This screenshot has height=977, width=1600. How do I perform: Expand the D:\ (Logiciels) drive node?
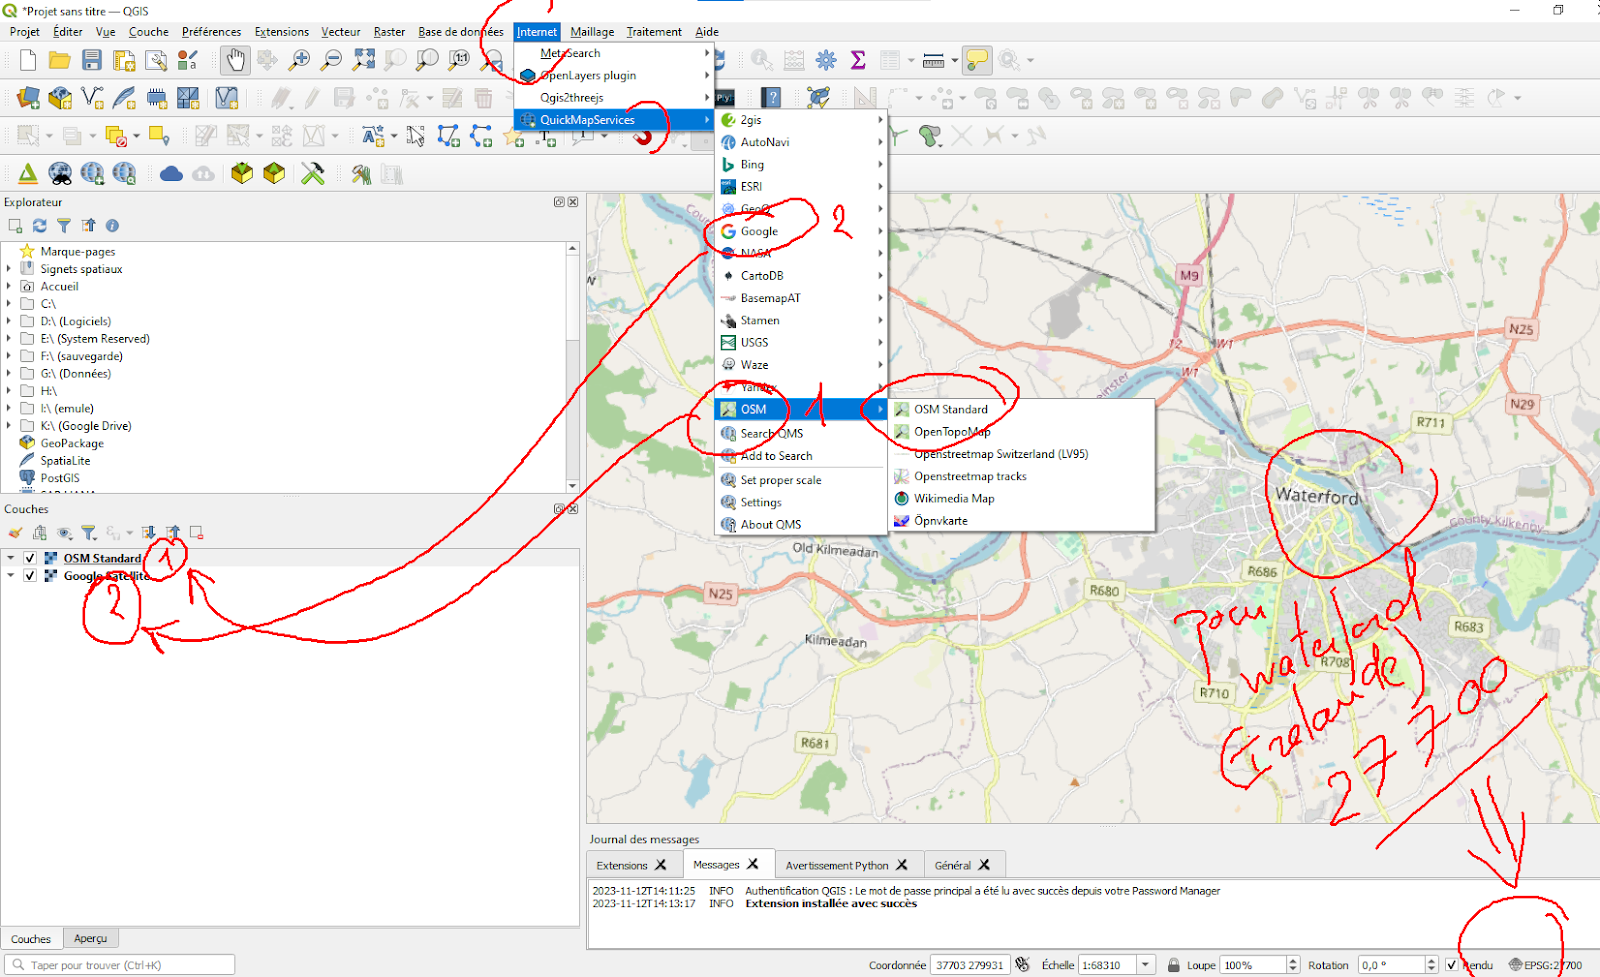[9, 321]
